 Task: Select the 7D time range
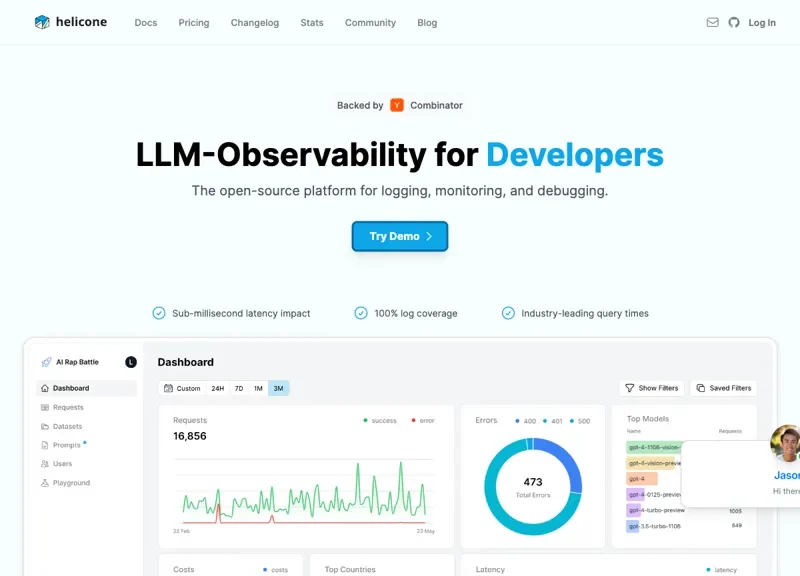pos(239,388)
